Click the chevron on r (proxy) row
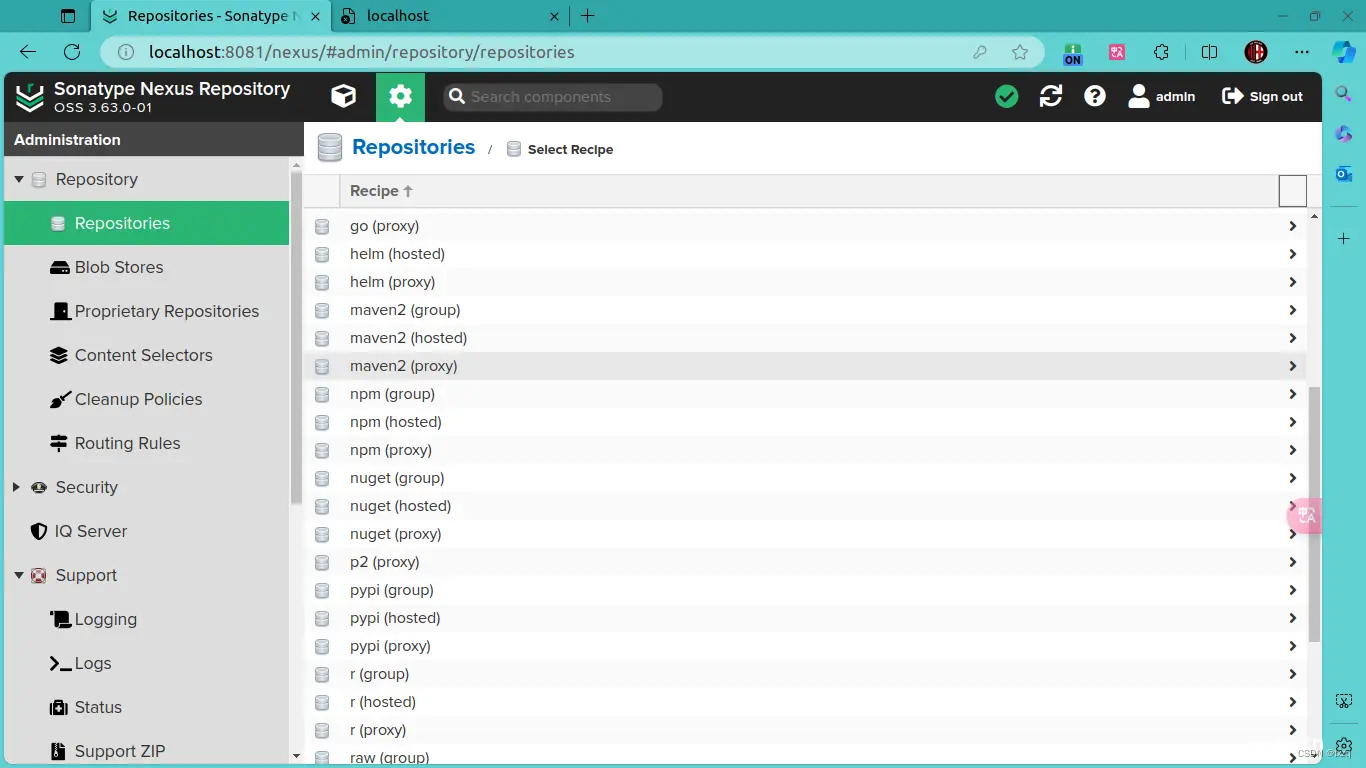This screenshot has width=1366, height=768. click(x=1292, y=730)
